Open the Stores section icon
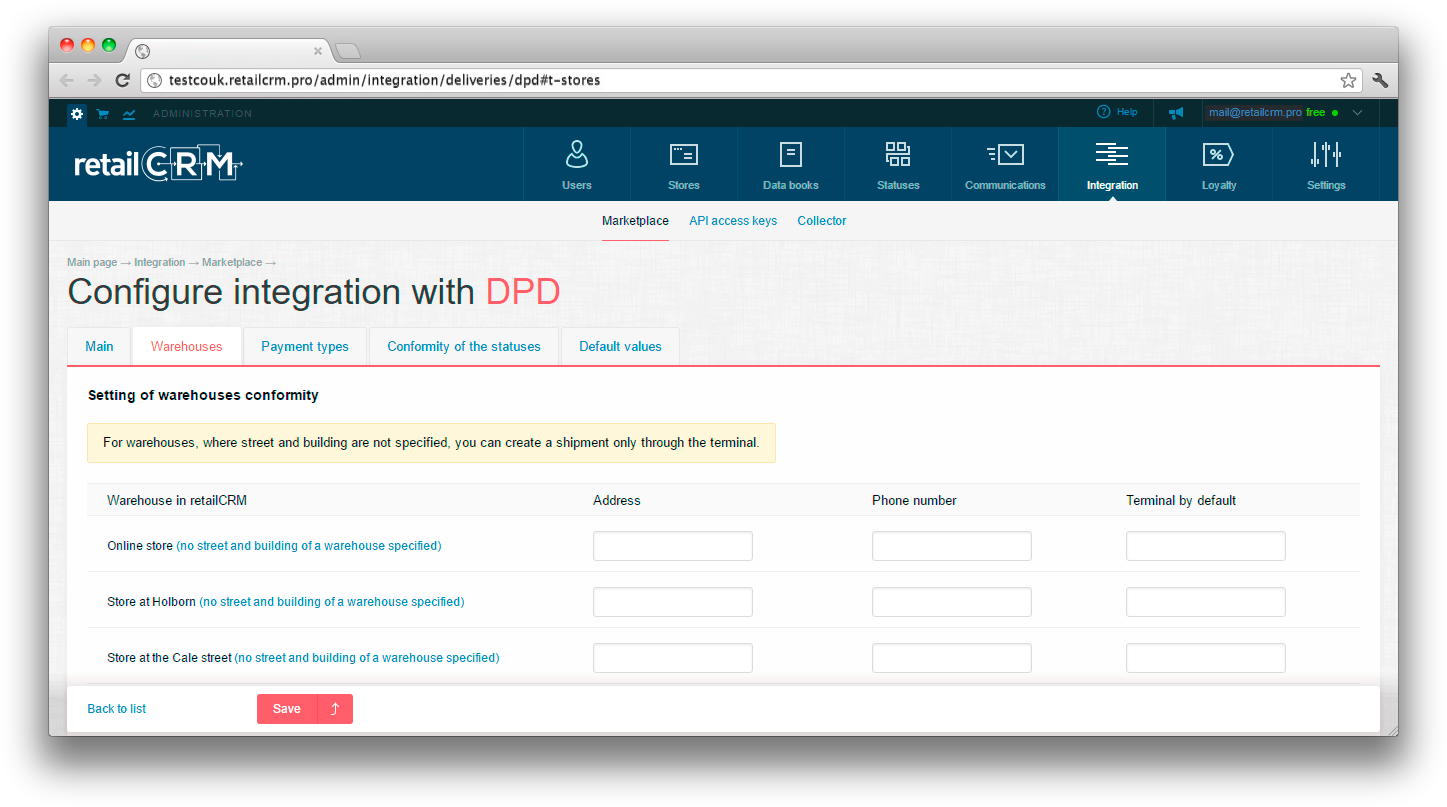This screenshot has width=1447, height=807. click(x=684, y=155)
